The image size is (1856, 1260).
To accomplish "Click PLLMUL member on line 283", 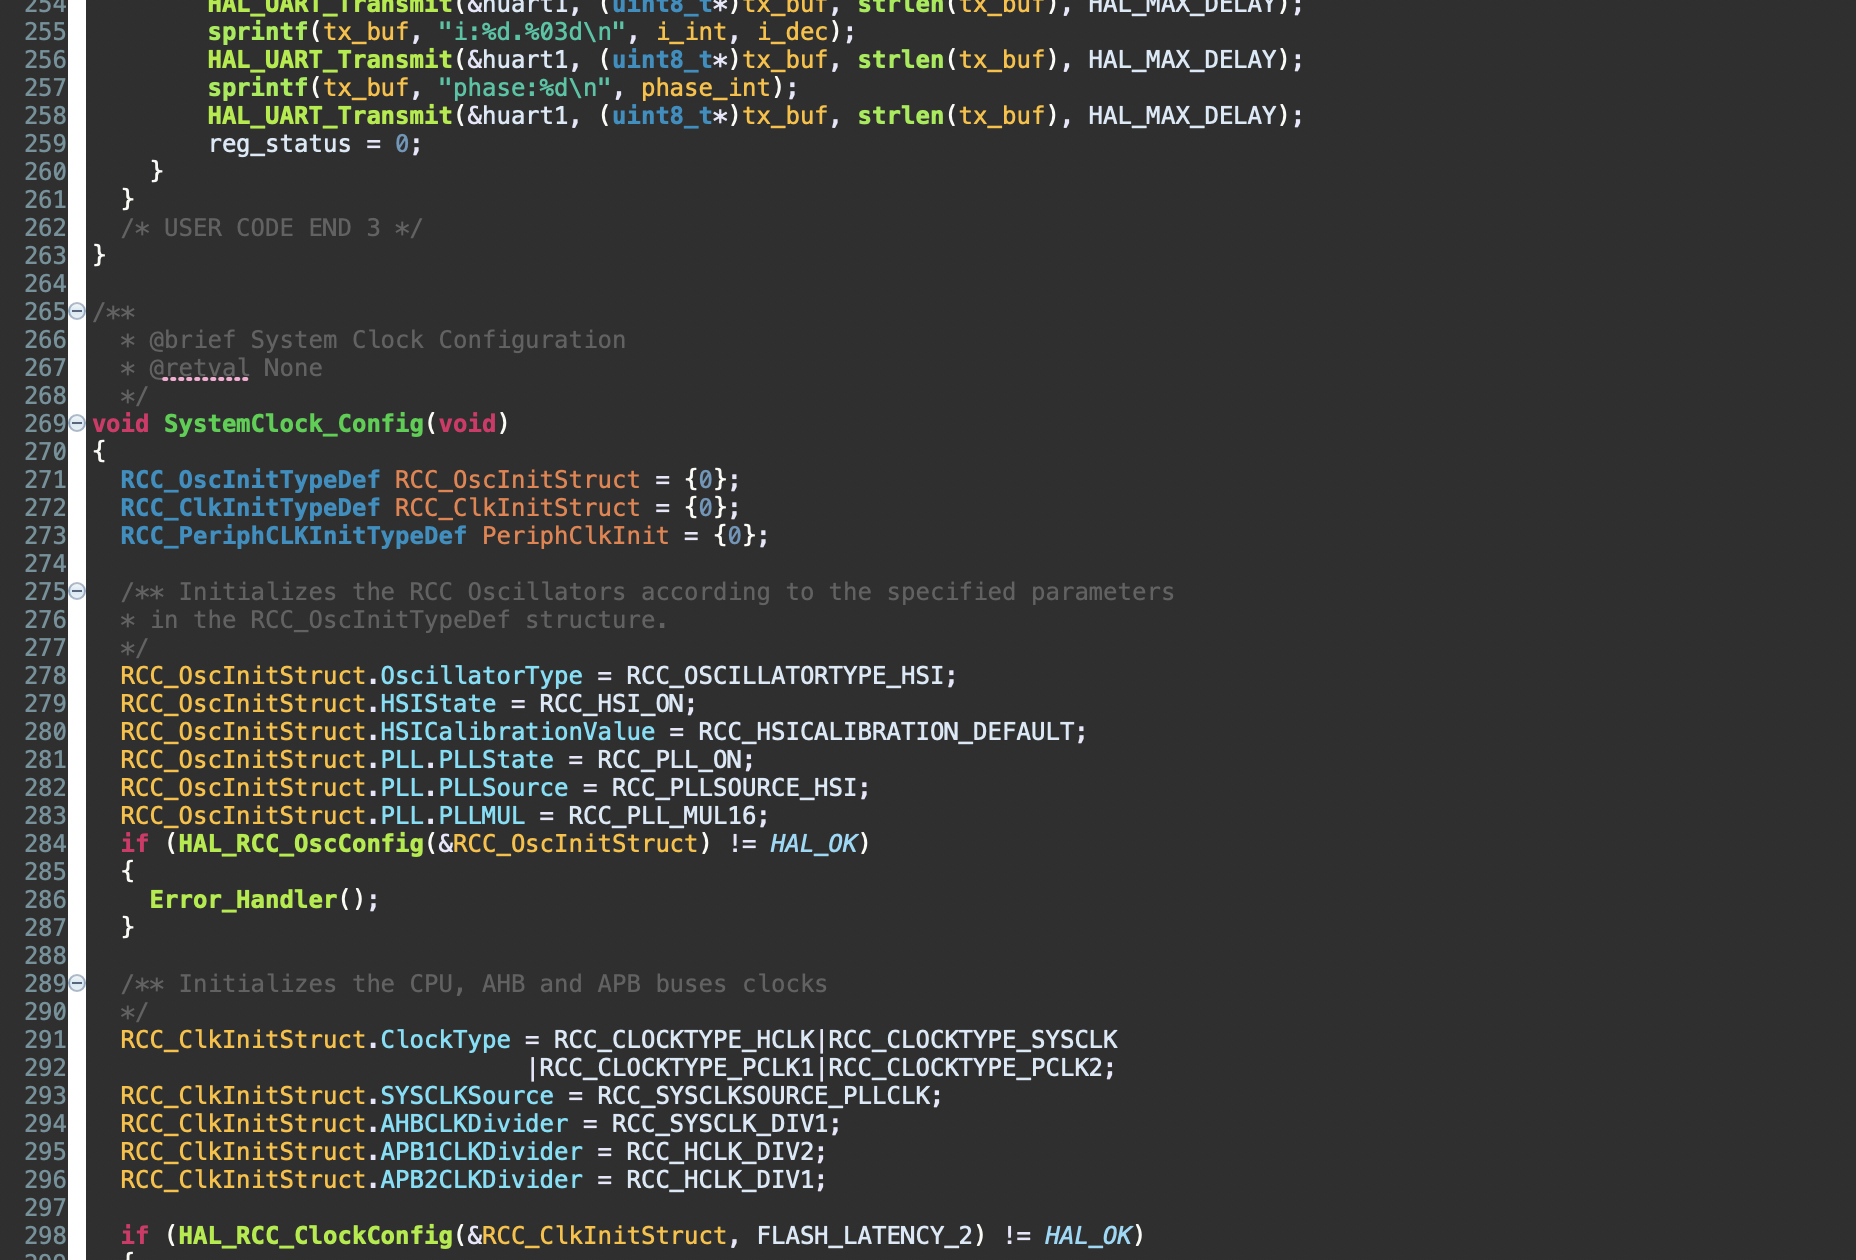I will pos(481,816).
